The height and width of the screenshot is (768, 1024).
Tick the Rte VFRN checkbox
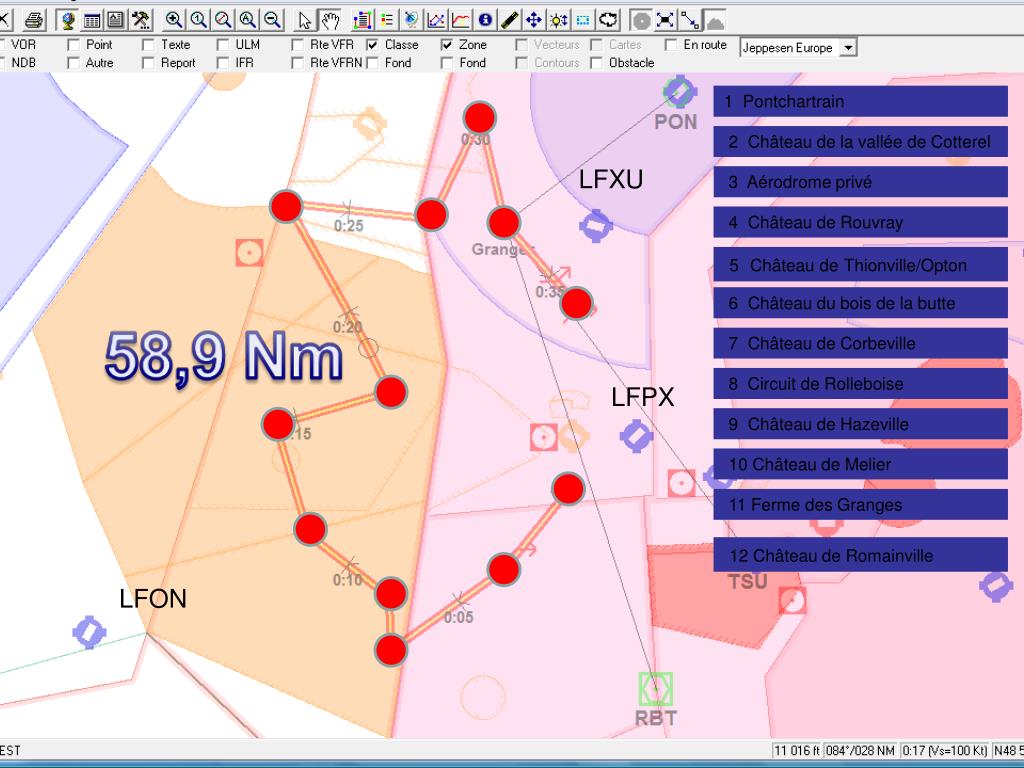click(297, 63)
